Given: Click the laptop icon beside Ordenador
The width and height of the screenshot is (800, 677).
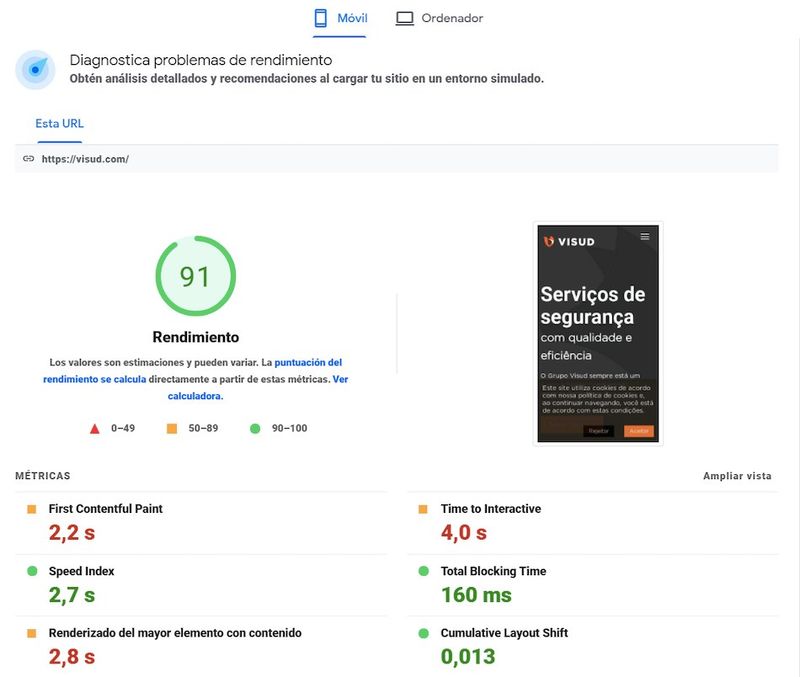Looking at the screenshot, I should coord(405,19).
